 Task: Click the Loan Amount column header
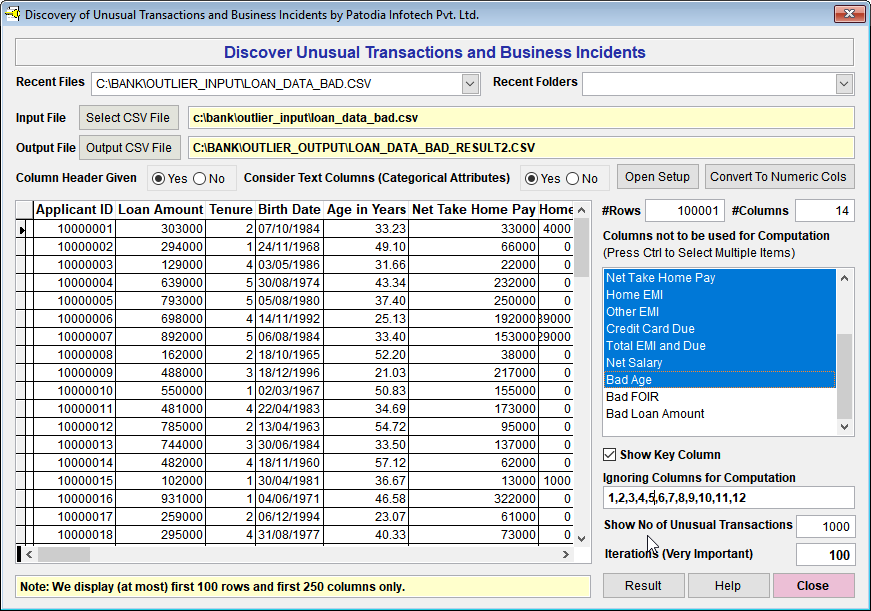coord(160,210)
